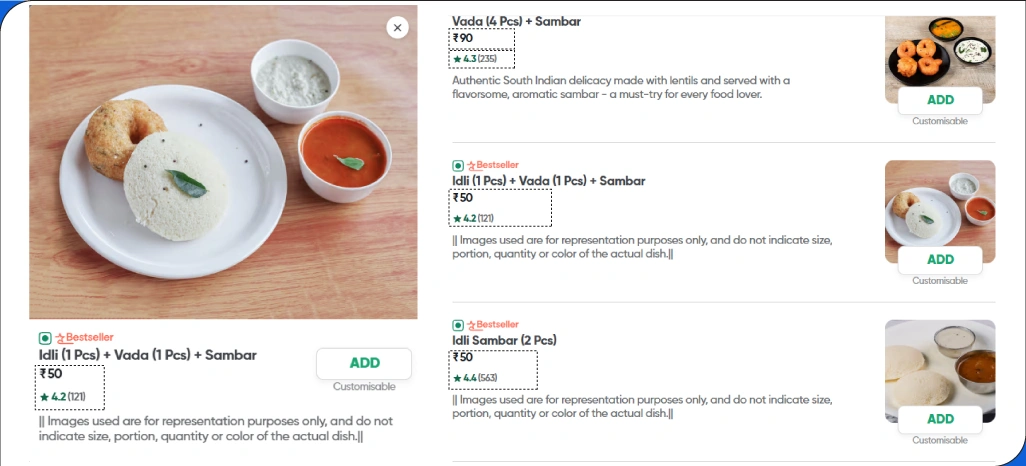Click the veg indicator icon in popup
Viewport: 1026px width, 466px height.
point(45,338)
